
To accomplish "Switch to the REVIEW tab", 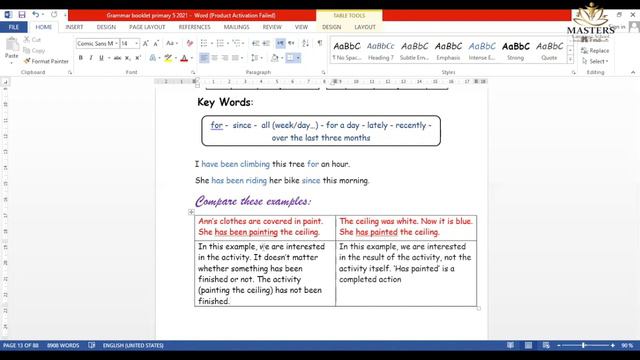I will point(272,27).
